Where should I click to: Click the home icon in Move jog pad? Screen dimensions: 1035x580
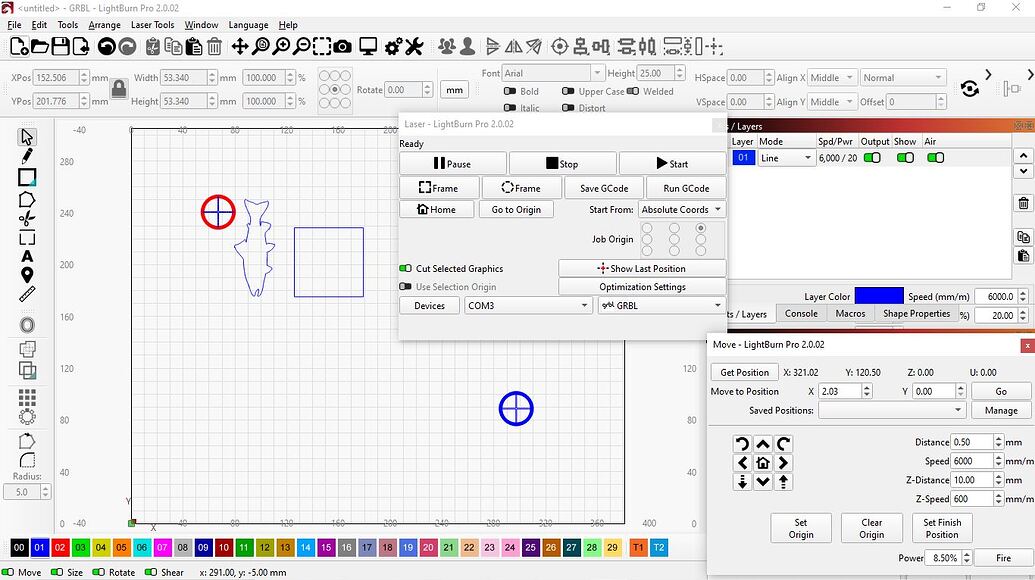pyautogui.click(x=763, y=463)
